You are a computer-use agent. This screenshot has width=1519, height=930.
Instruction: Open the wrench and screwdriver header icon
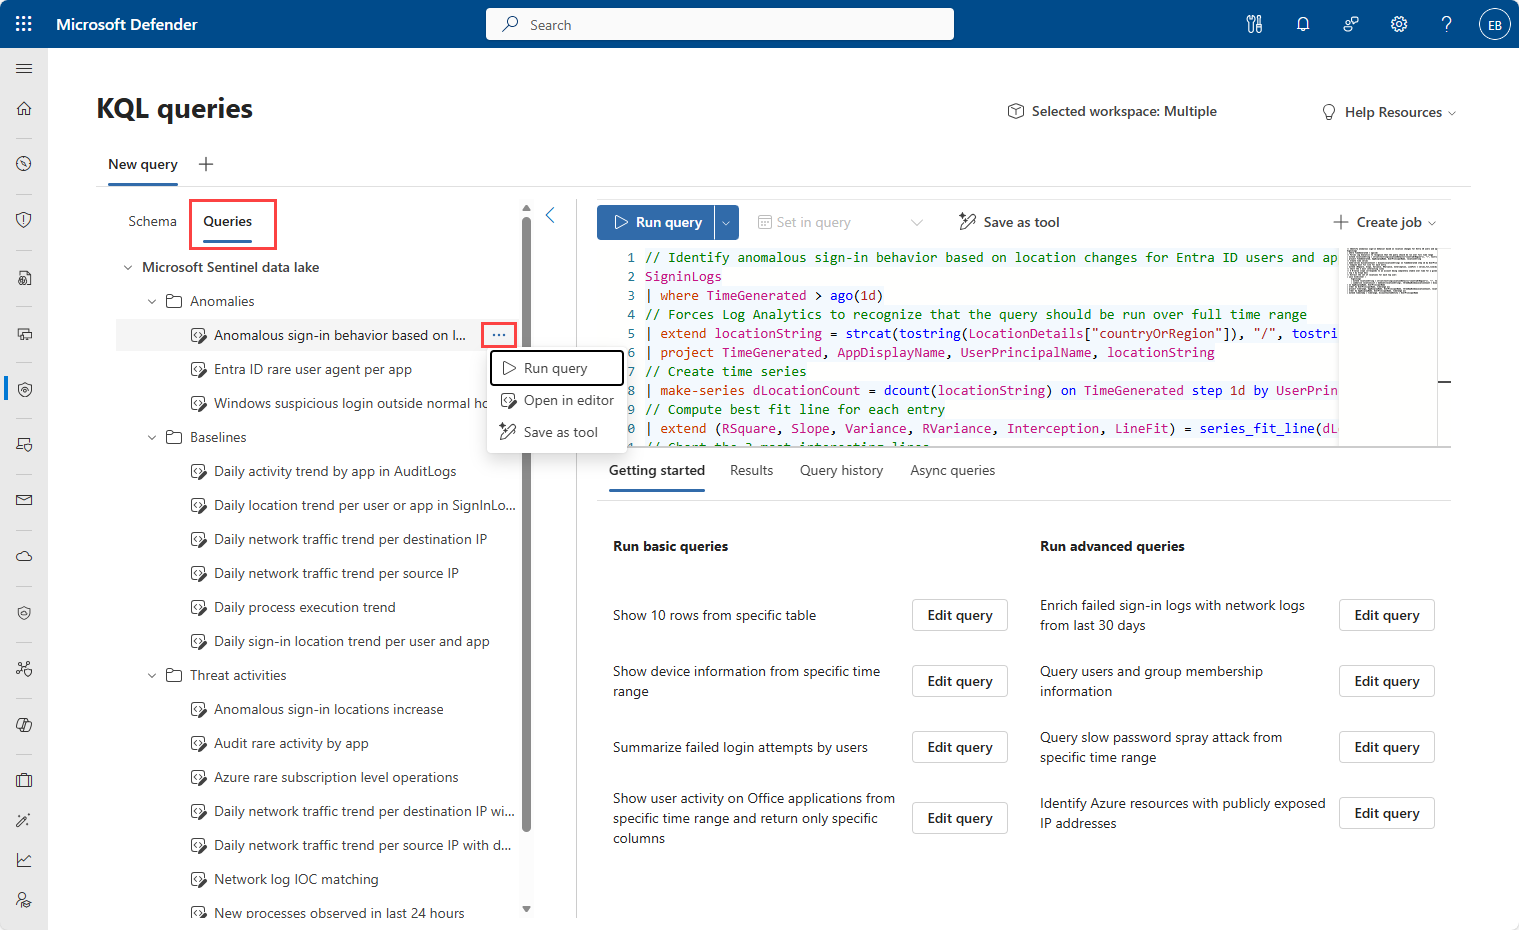1254,24
